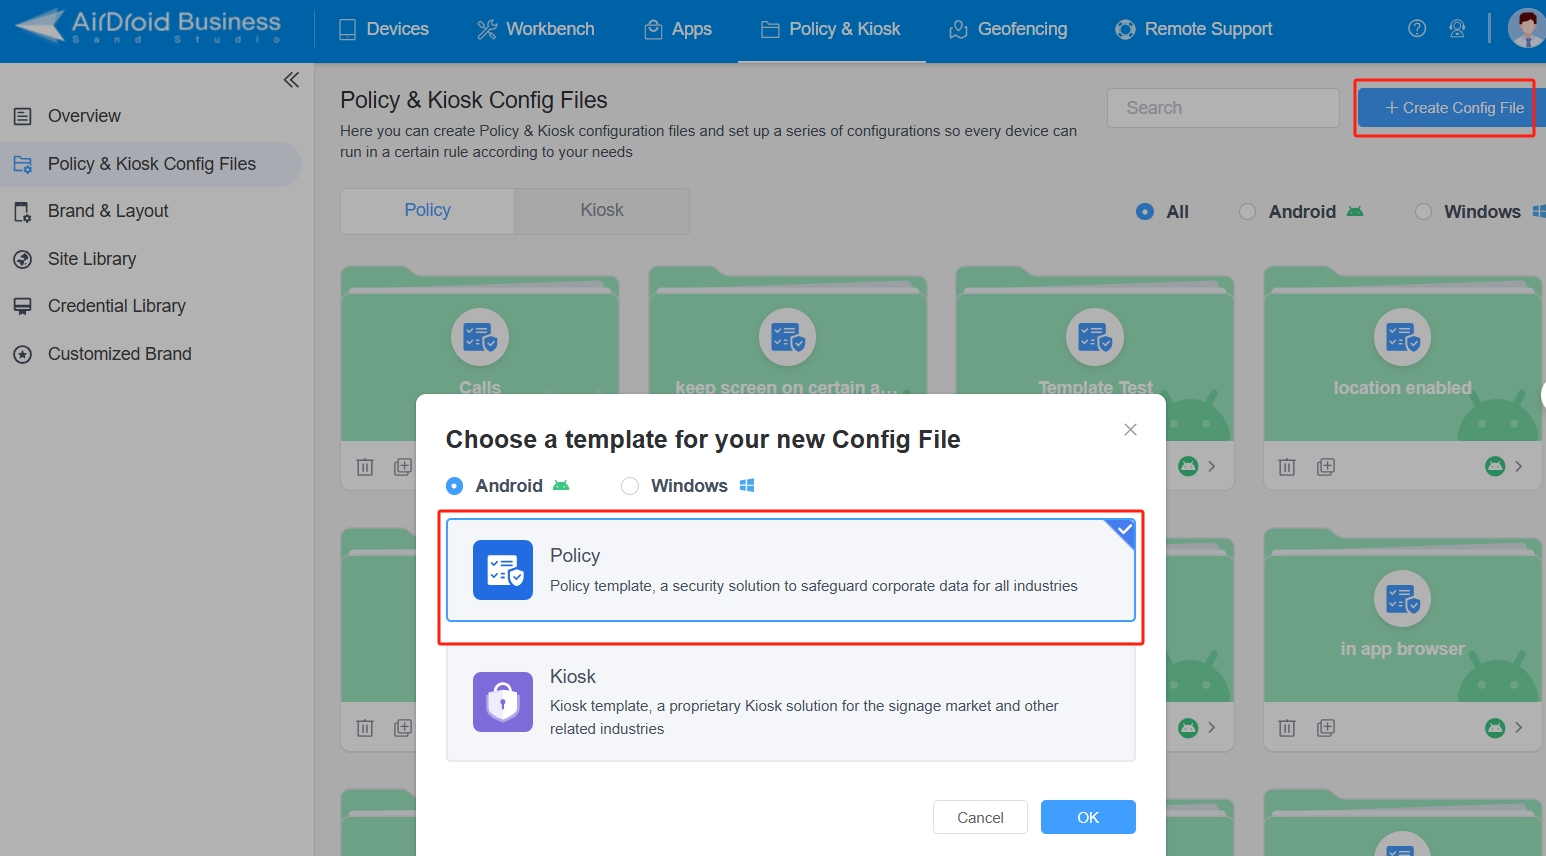Open the Workbench menu
The image size is (1546, 856).
point(535,30)
